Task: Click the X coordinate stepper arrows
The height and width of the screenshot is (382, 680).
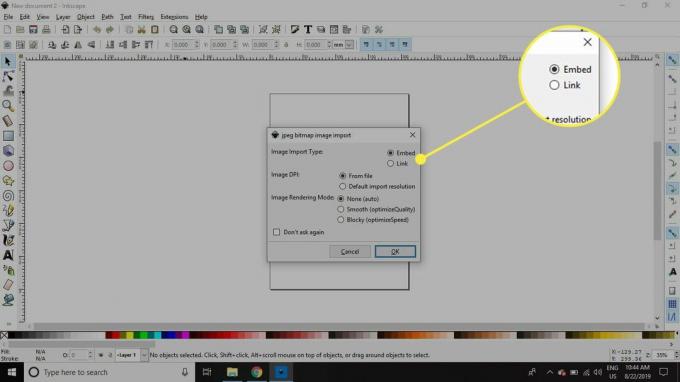Action: [197, 45]
